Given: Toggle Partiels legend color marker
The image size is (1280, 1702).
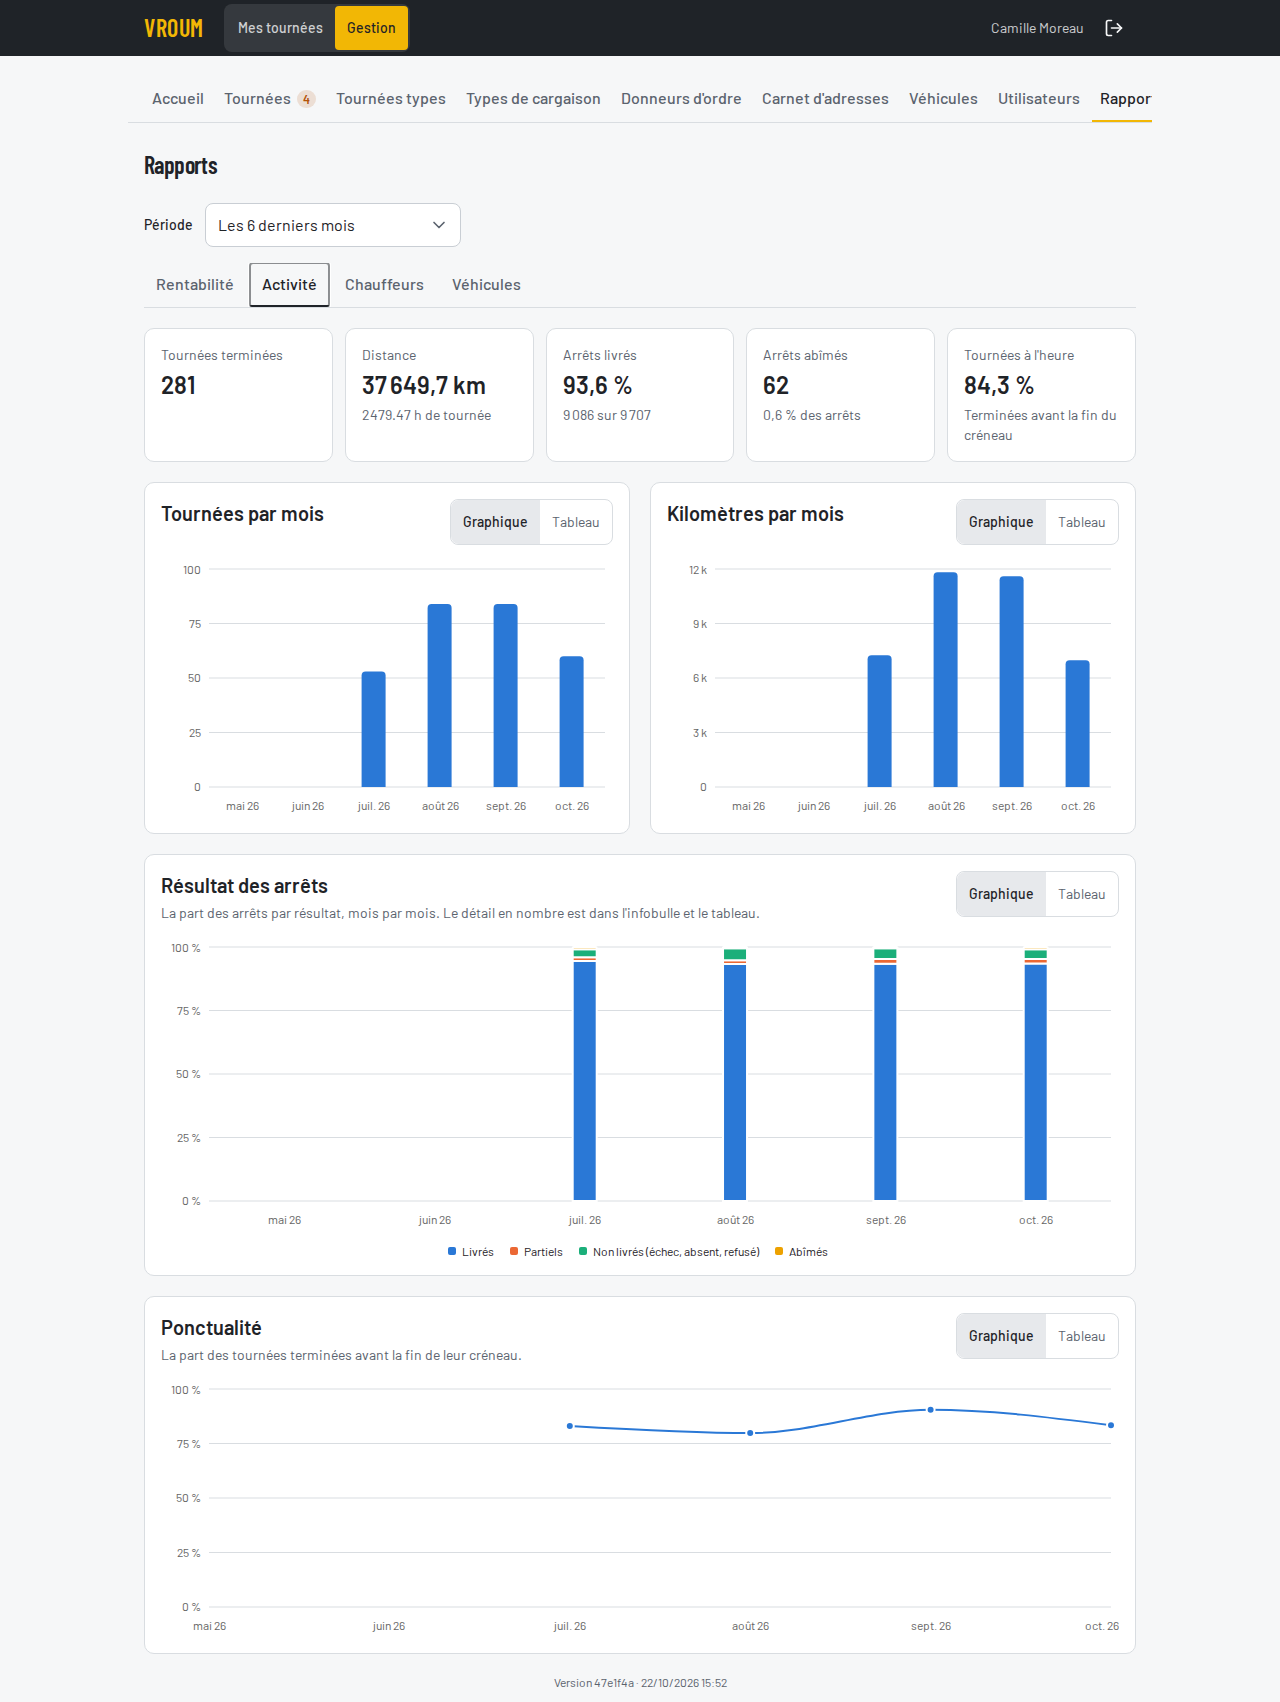Looking at the screenshot, I should click(x=514, y=1252).
